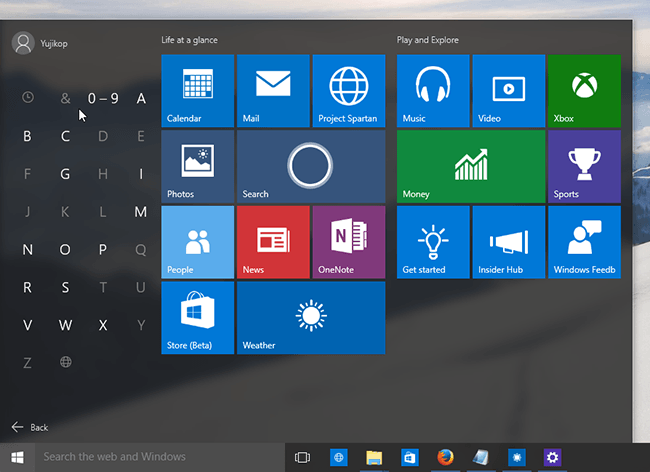Open Task View on the taskbar
Image resolution: width=650 pixels, height=472 pixels.
(x=302, y=457)
